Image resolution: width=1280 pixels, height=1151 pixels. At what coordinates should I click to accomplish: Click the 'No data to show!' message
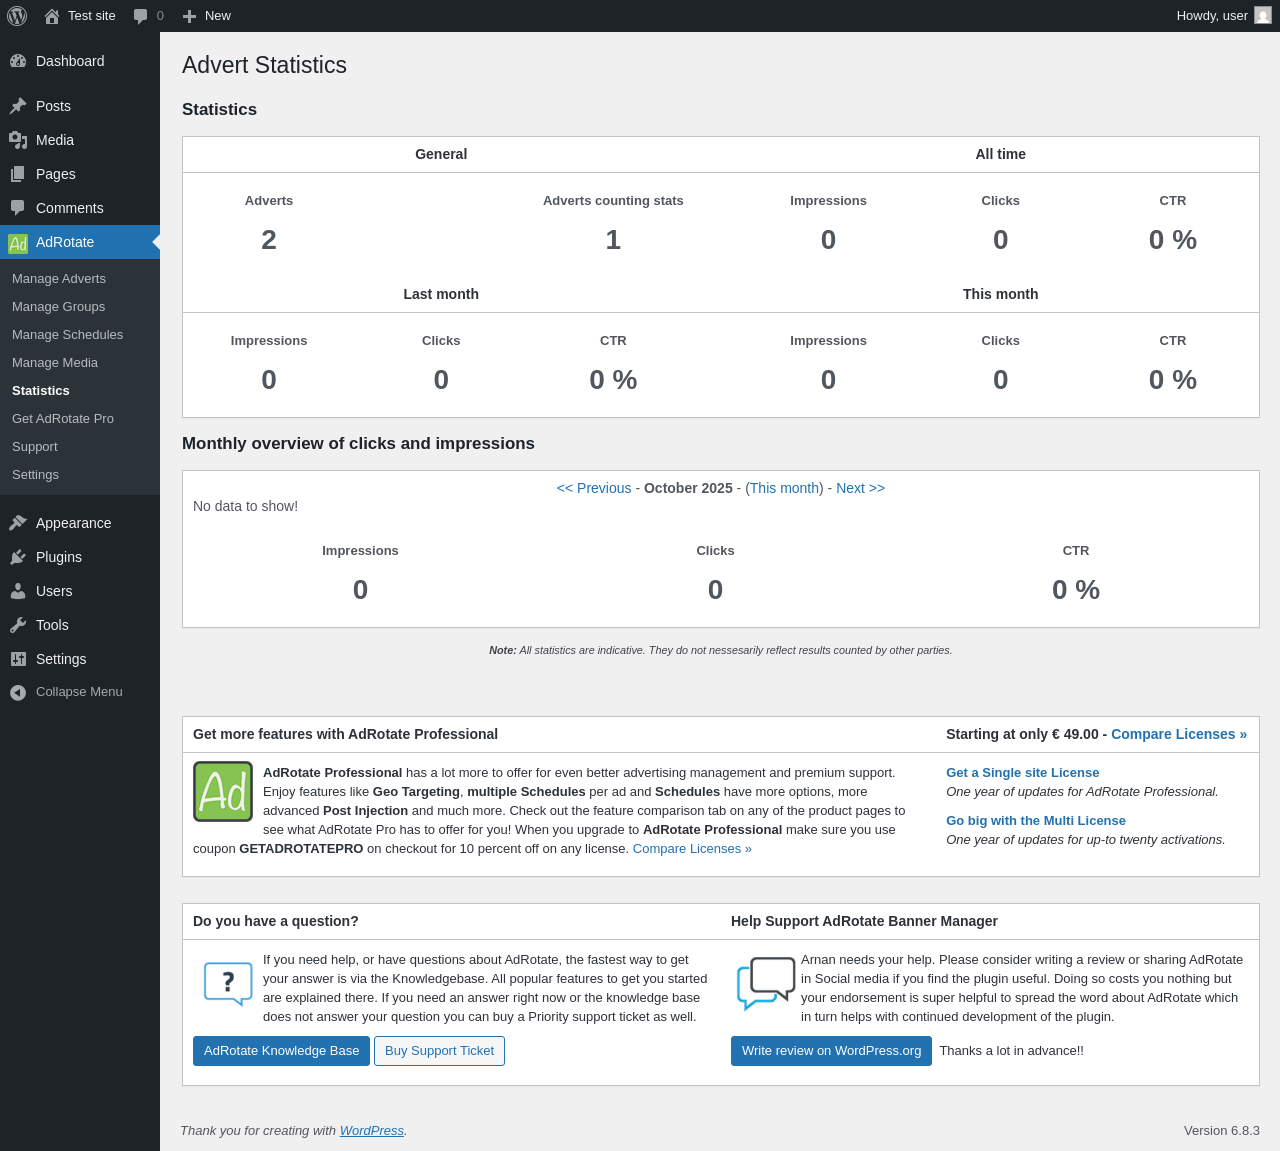pyautogui.click(x=245, y=506)
